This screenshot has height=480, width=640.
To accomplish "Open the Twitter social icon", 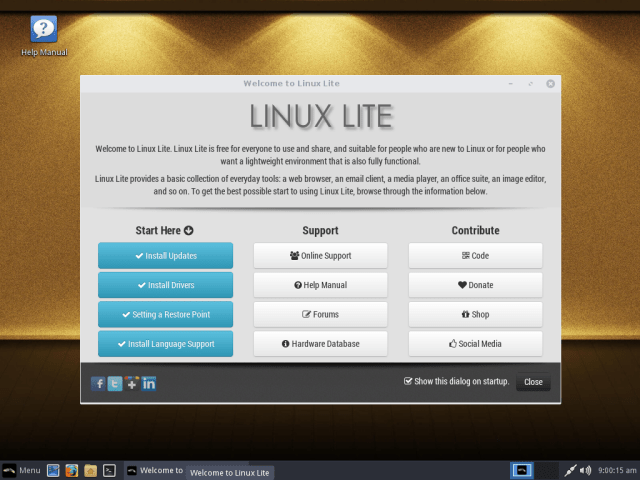I will (115, 384).
